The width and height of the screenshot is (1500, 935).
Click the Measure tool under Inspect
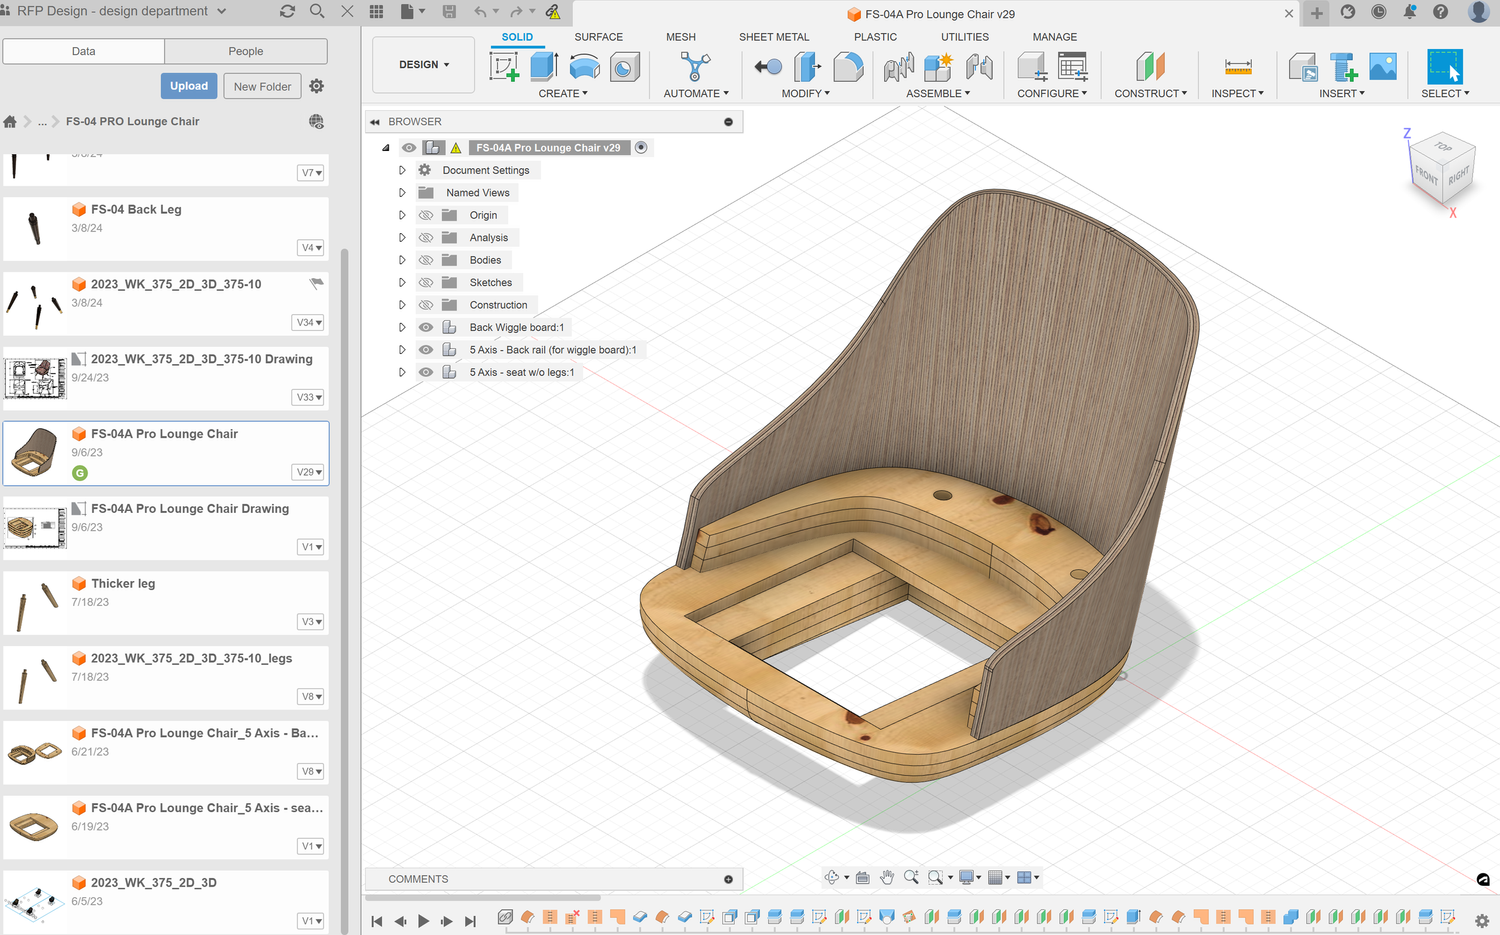click(x=1238, y=67)
